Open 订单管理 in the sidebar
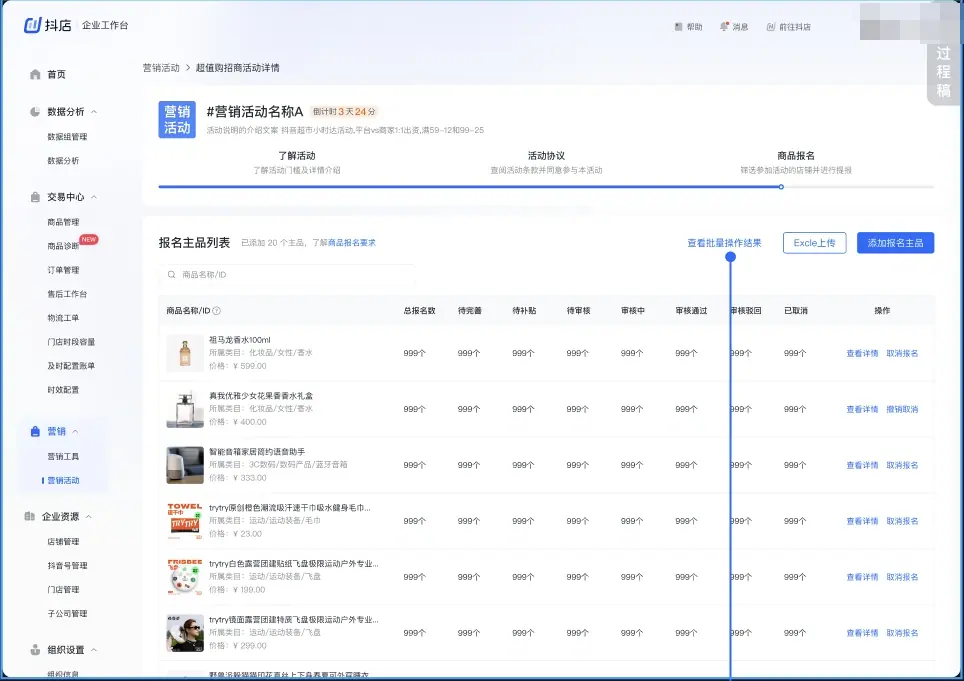The image size is (964, 681). click(x=63, y=270)
